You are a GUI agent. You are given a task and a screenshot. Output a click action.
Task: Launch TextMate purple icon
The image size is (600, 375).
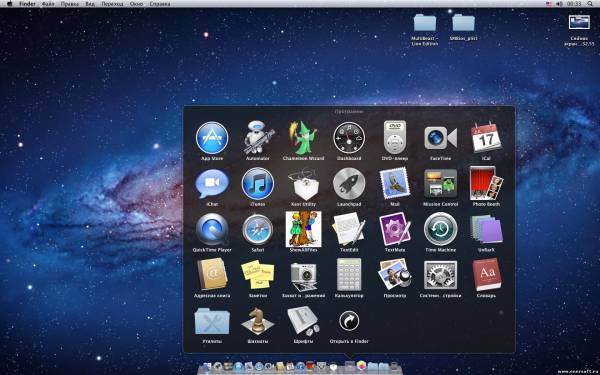(395, 229)
